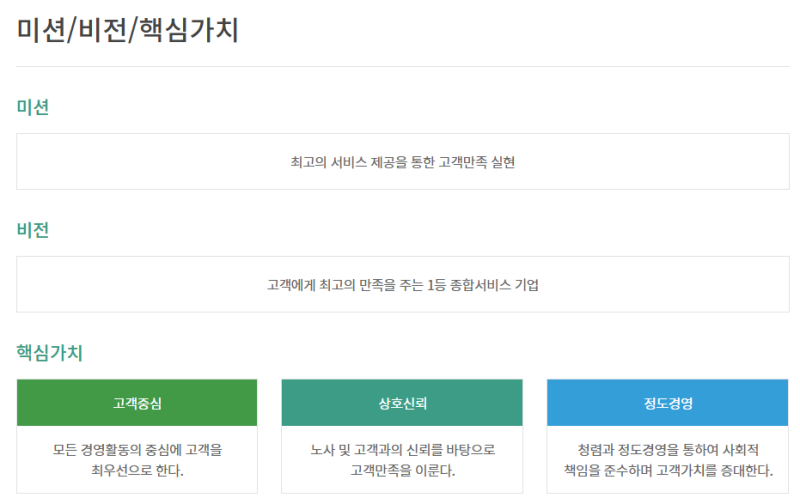Select the green 미션 section heading

(x=33, y=107)
